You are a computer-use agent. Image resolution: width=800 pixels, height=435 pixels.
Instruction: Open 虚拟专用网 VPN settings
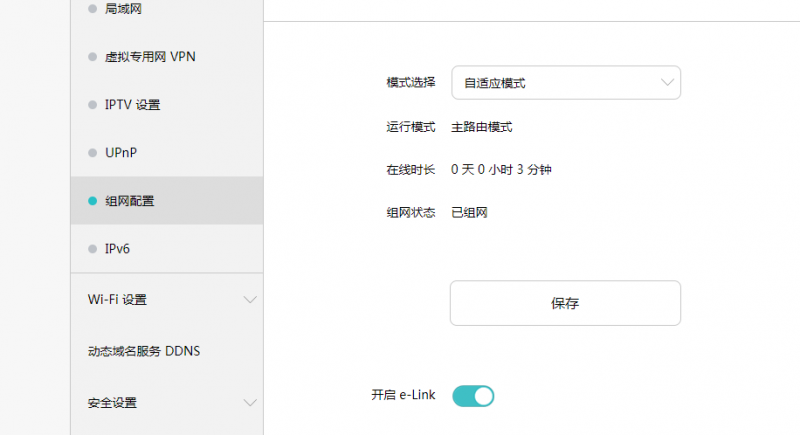167,57
